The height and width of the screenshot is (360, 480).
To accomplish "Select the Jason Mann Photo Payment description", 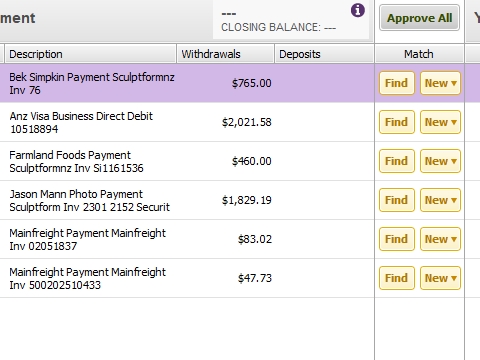I will click(89, 200).
